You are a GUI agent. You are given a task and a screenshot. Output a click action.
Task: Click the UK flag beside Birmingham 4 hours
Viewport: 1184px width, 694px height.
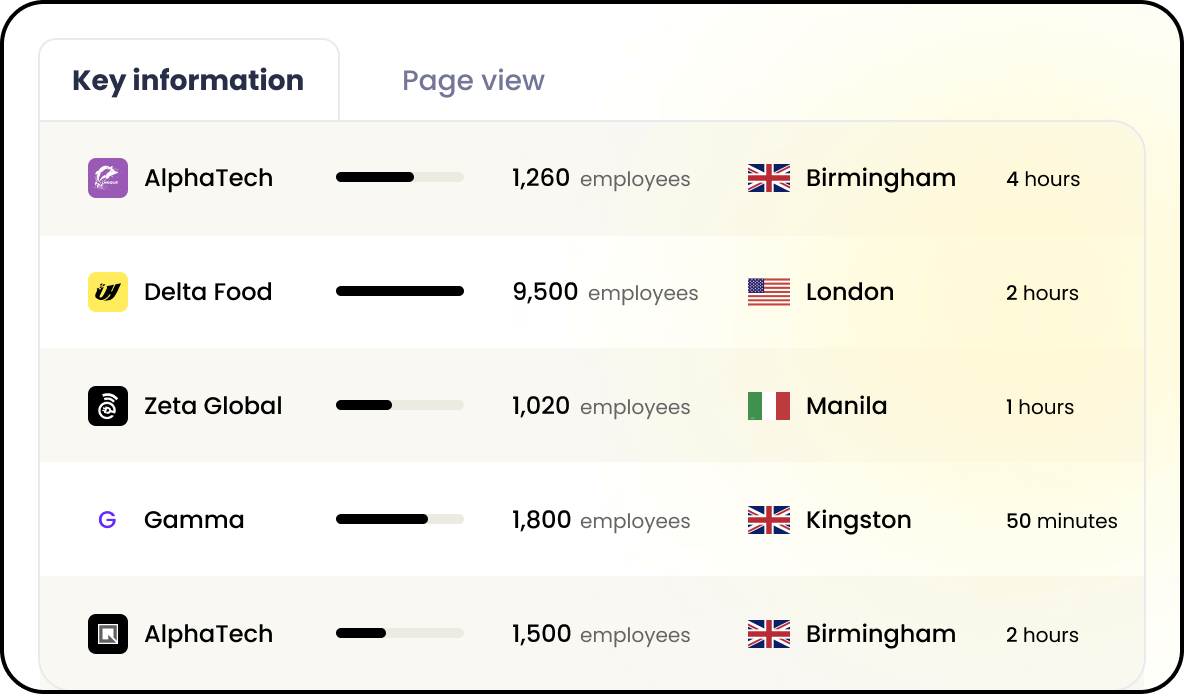coord(769,178)
